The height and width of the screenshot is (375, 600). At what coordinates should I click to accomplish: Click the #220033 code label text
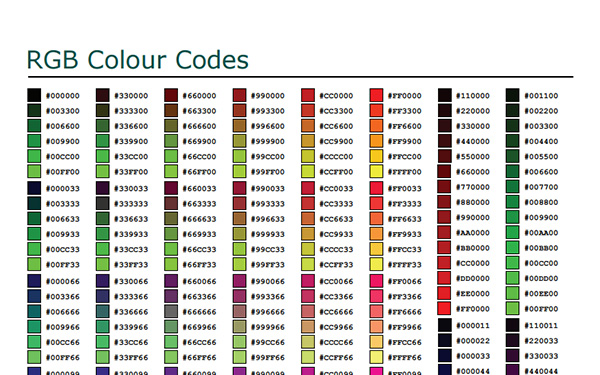(541, 341)
